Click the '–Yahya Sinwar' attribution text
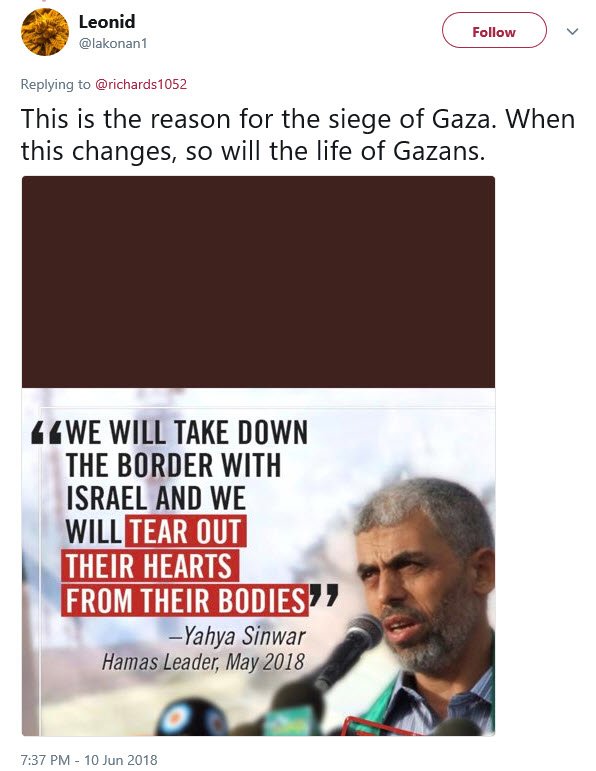596x771 pixels. pyautogui.click(x=237, y=636)
